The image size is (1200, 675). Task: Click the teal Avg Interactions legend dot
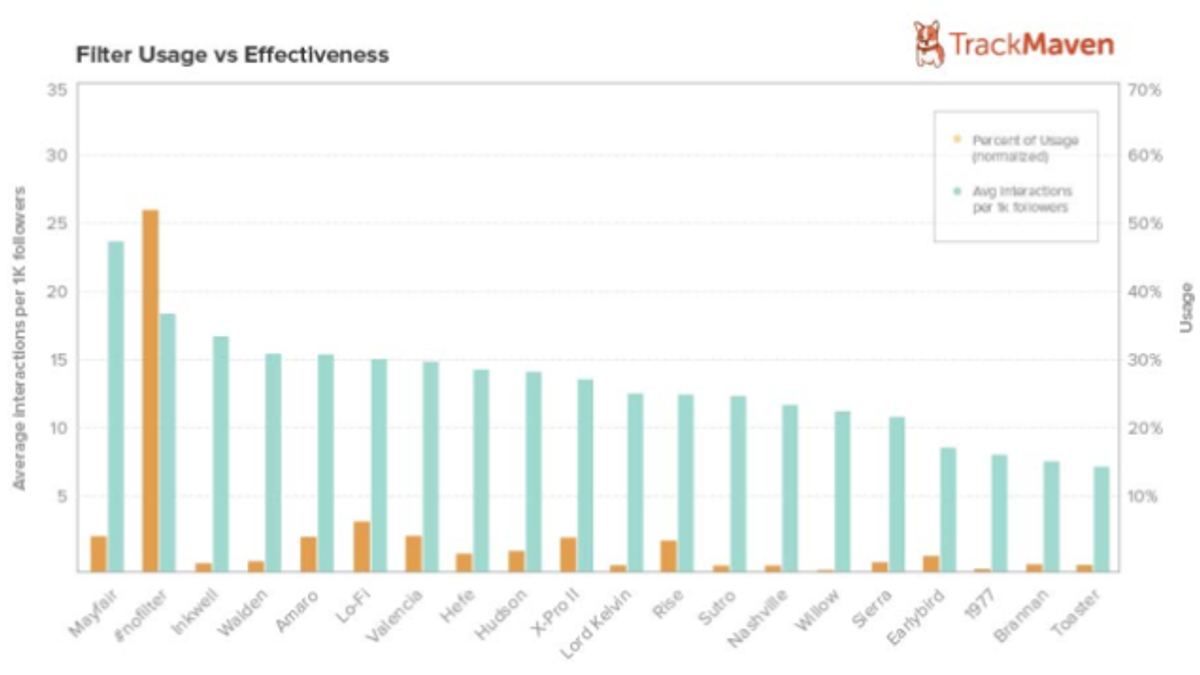pos(957,190)
